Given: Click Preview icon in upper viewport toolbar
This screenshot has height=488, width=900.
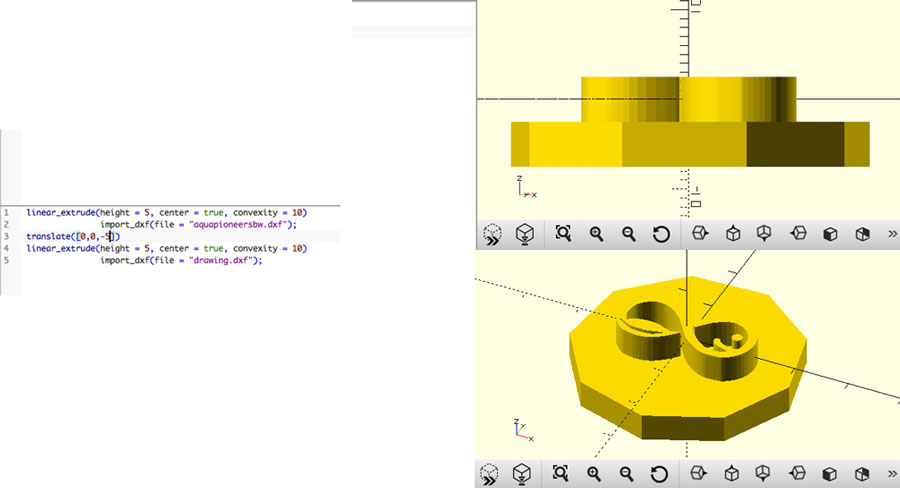Looking at the screenshot, I should click(x=492, y=234).
